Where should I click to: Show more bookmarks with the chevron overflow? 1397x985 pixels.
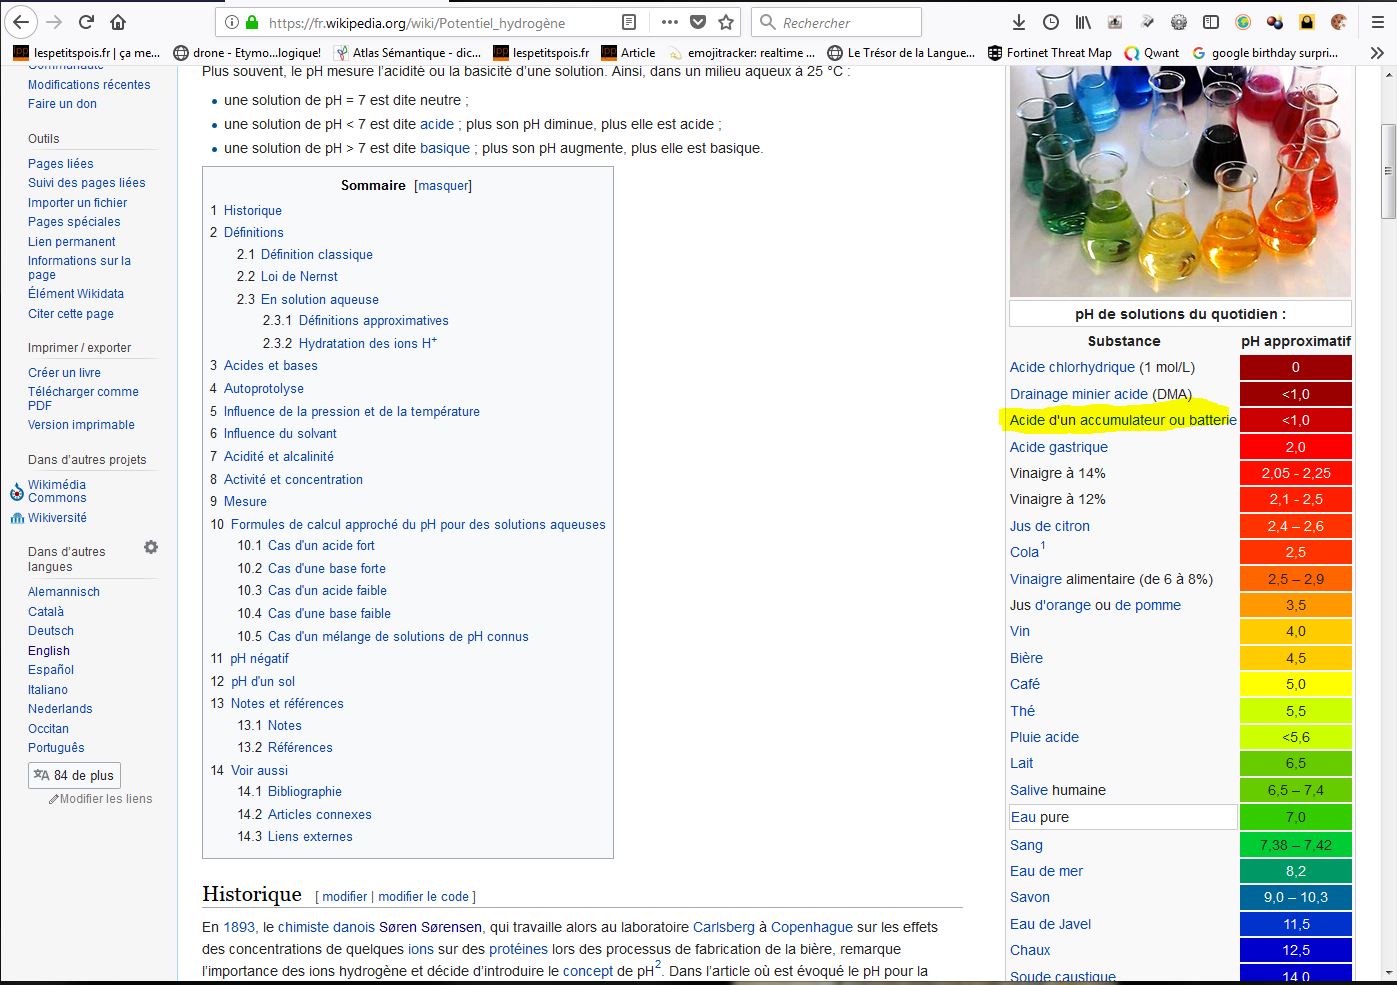point(1377,53)
